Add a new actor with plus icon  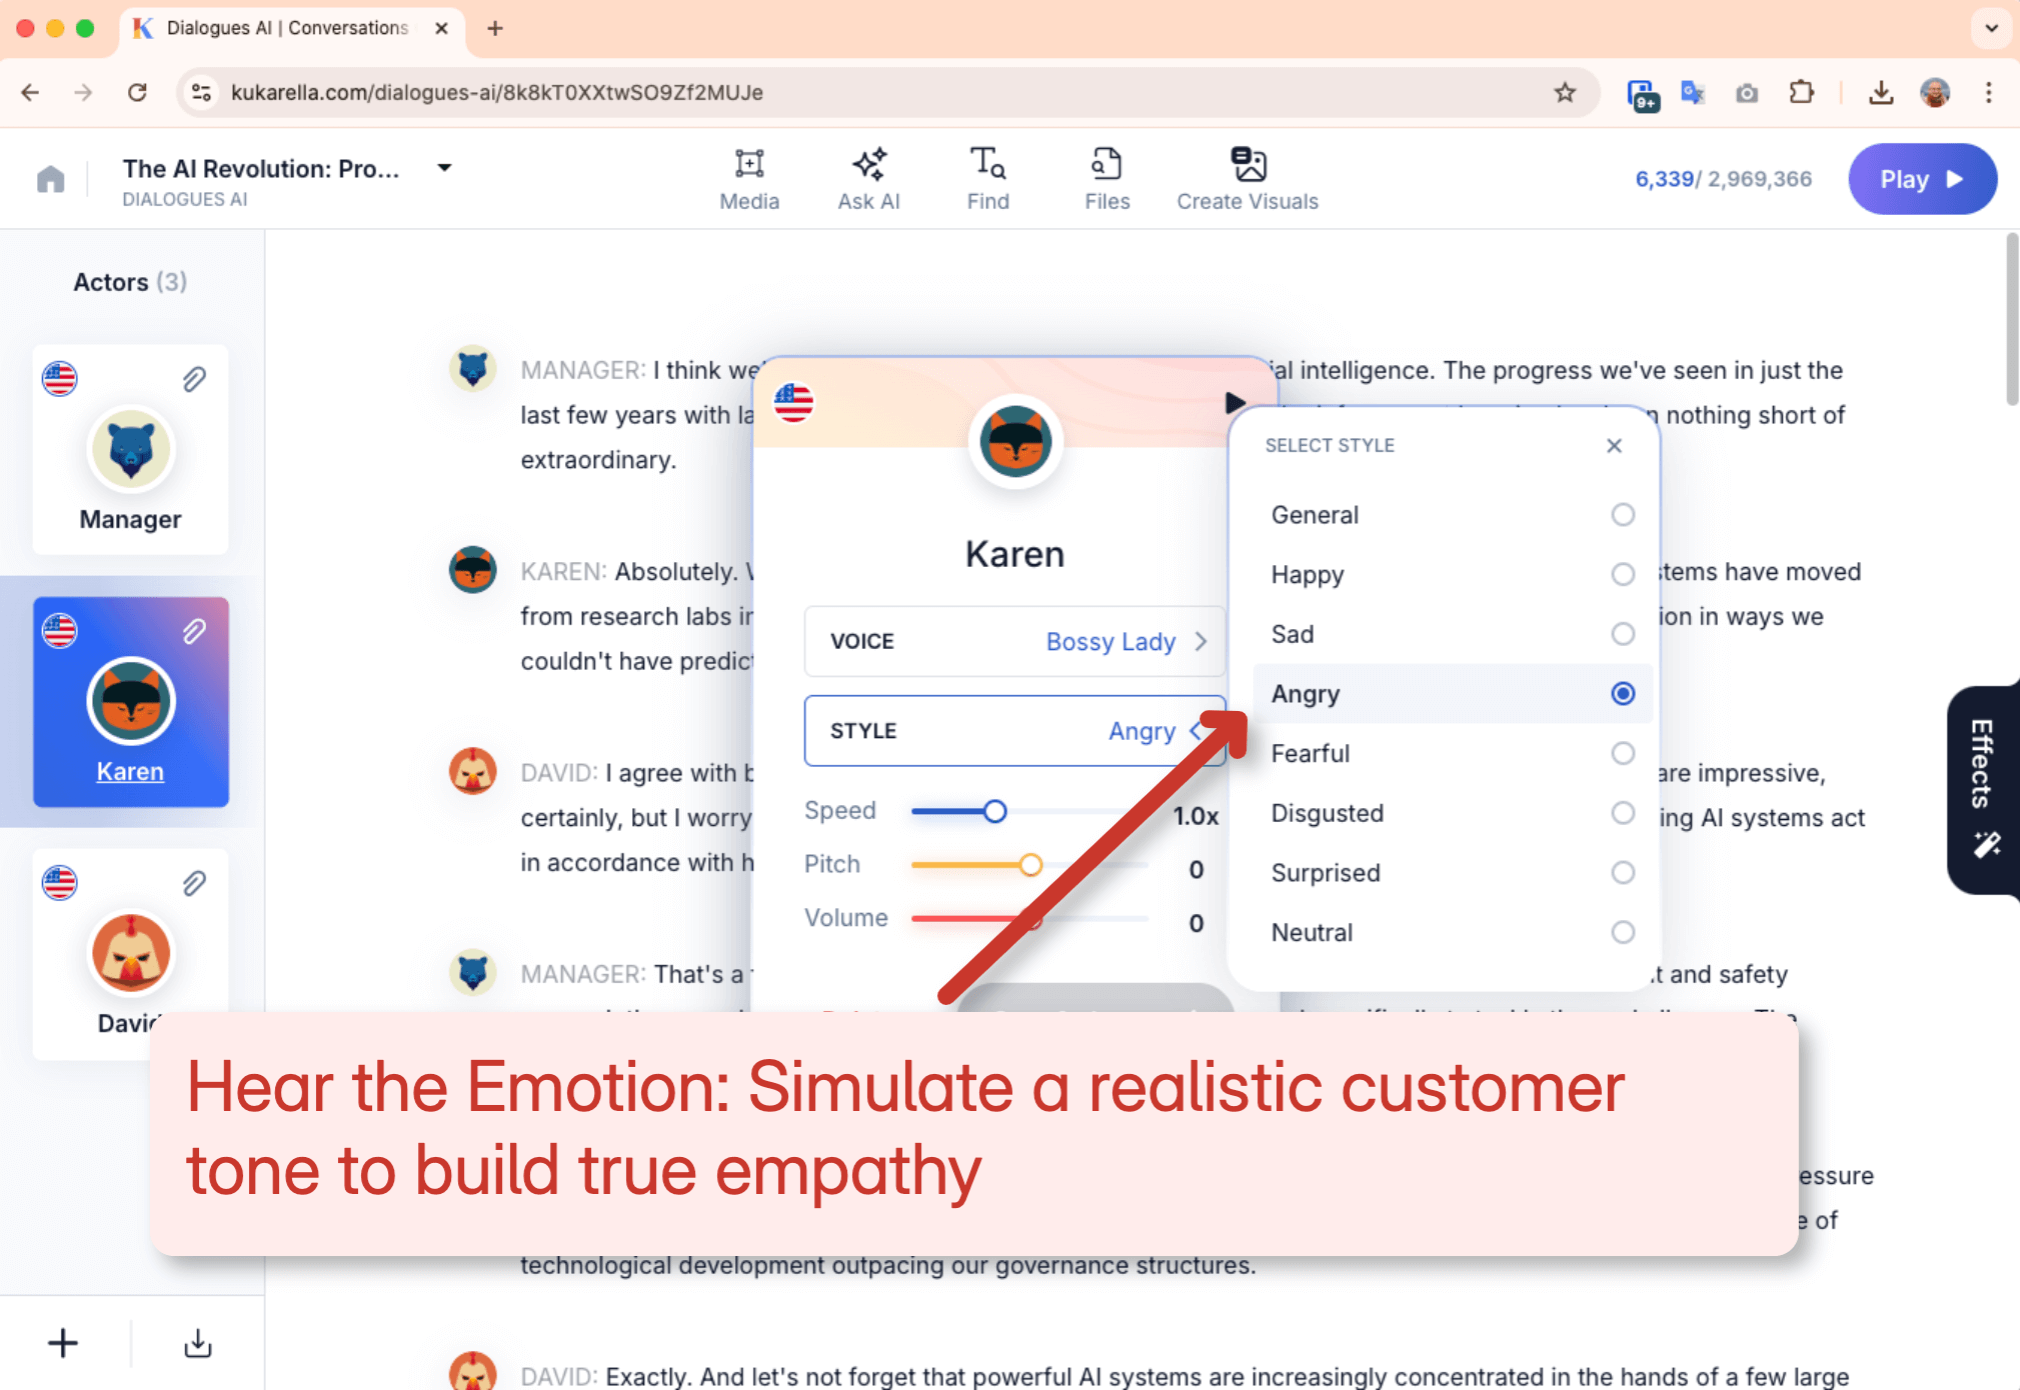click(62, 1343)
